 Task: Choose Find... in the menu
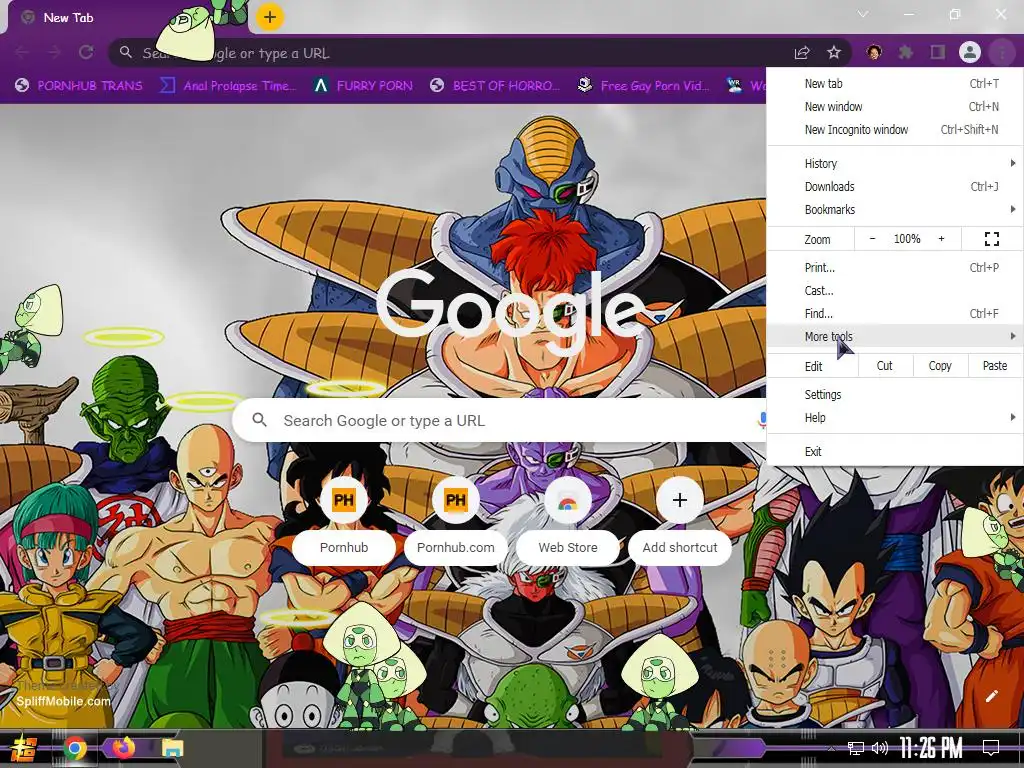point(895,313)
